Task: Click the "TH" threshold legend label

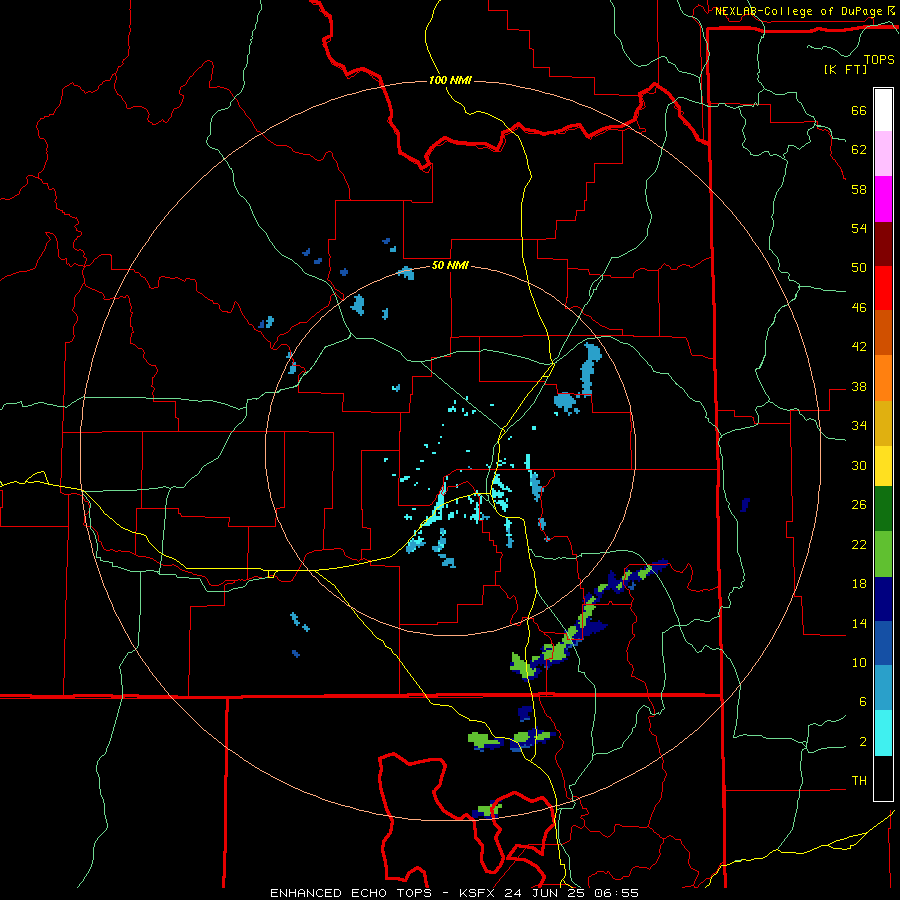Action: 859,781
